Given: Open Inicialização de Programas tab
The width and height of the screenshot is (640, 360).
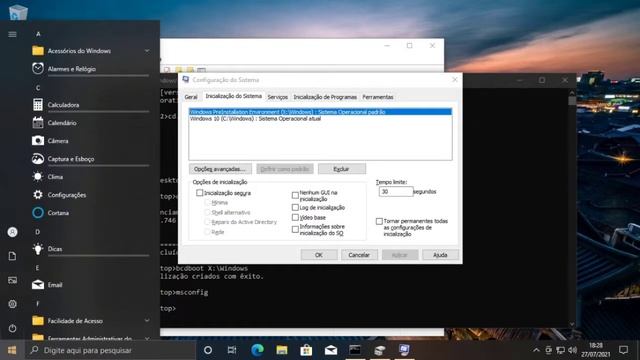Looking at the screenshot, I should coord(325,97).
